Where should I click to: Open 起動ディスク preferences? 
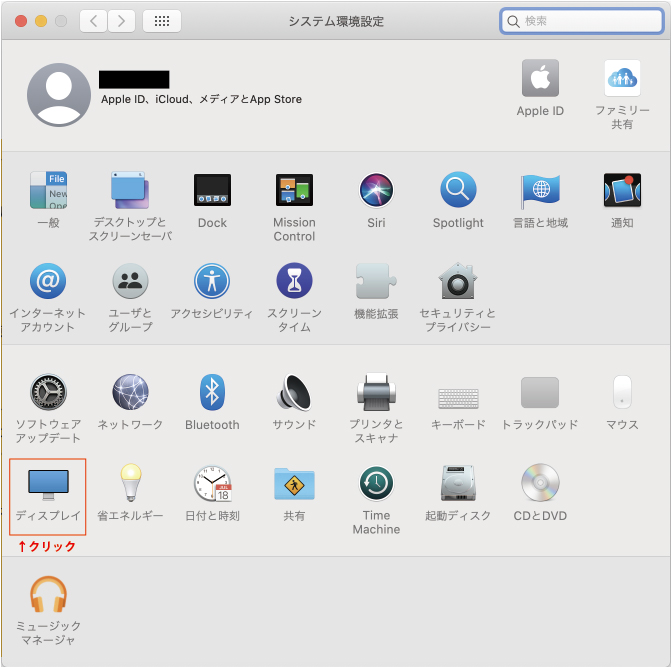[458, 483]
